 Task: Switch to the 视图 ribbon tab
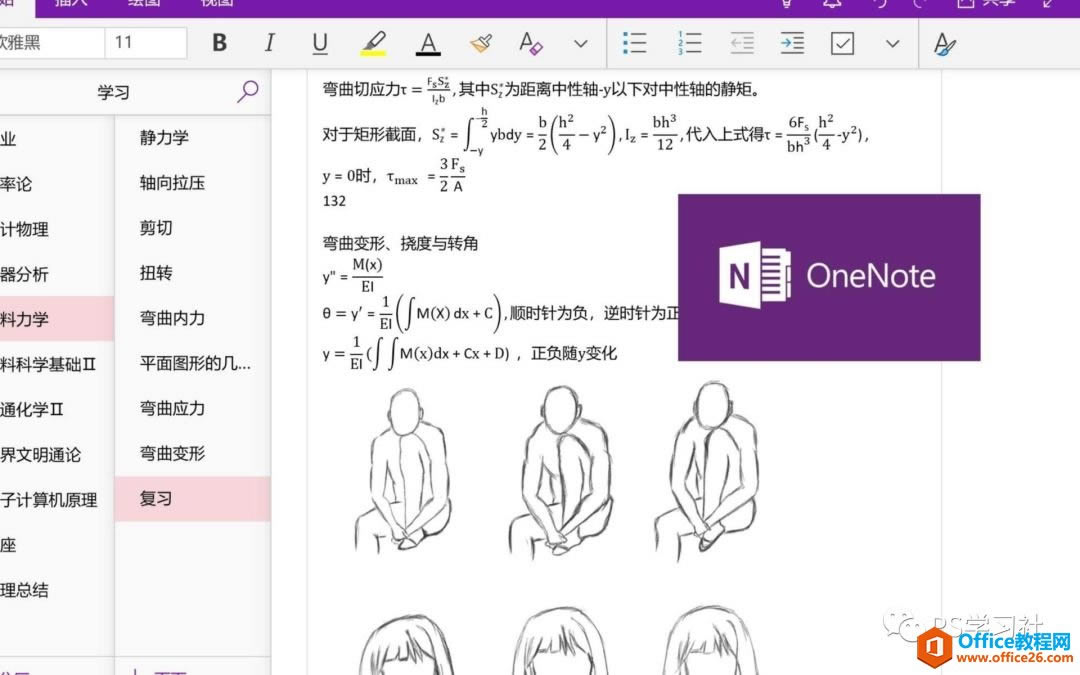pos(216,3)
